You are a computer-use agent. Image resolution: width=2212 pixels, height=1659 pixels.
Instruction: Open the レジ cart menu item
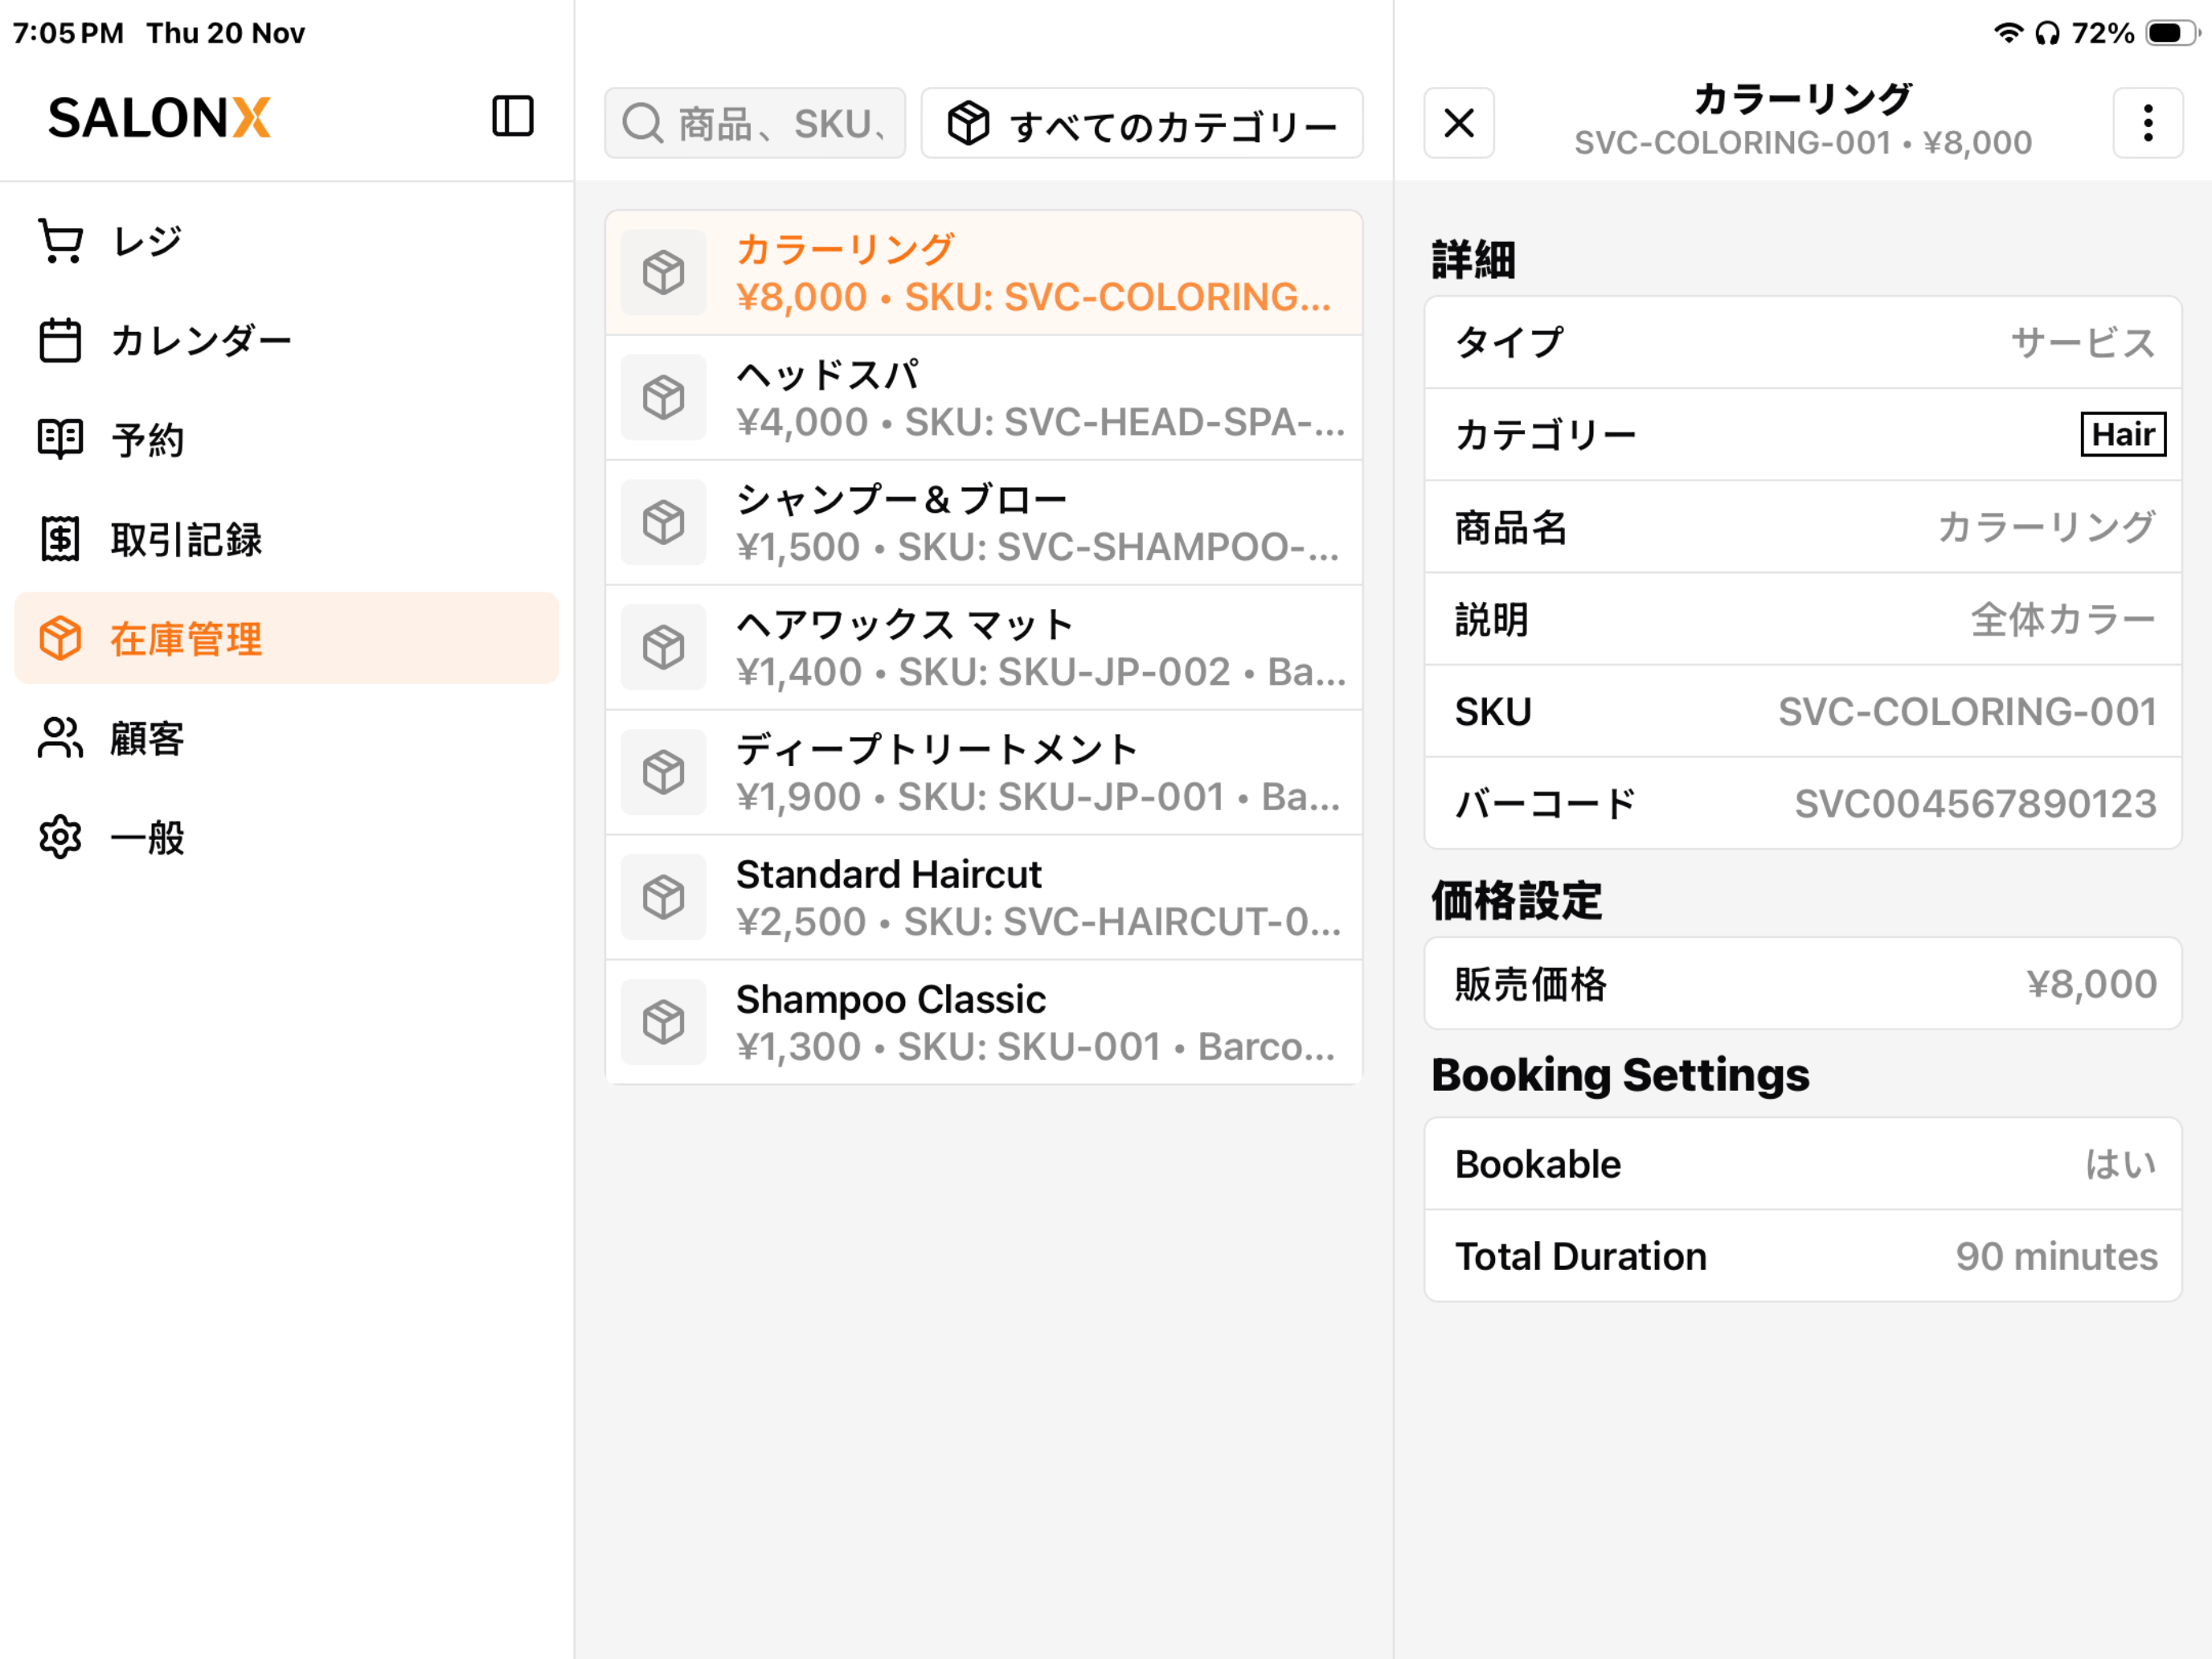click(286, 241)
